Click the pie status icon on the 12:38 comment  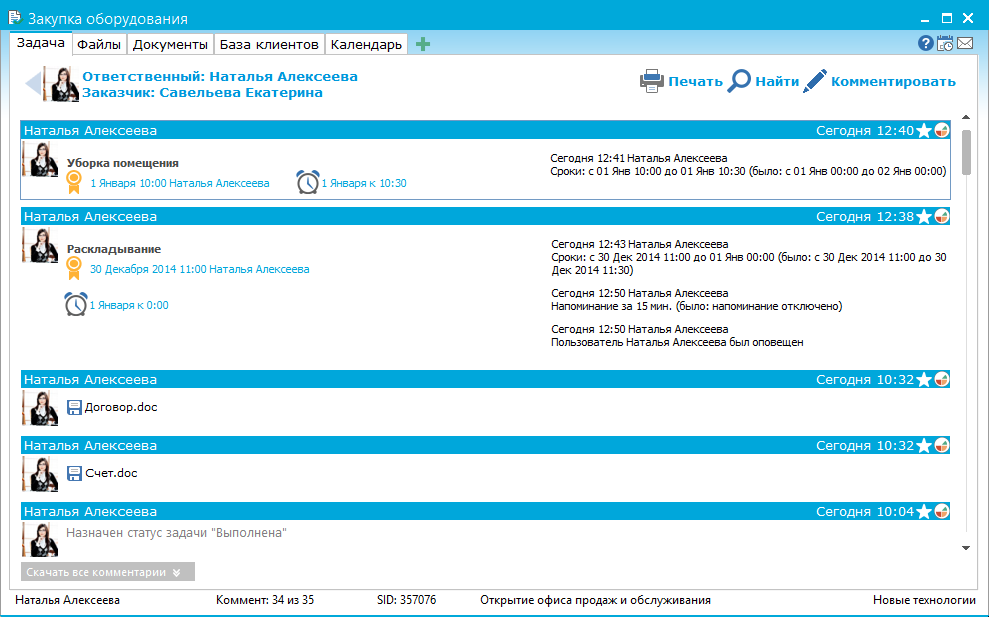pyautogui.click(x=942, y=216)
